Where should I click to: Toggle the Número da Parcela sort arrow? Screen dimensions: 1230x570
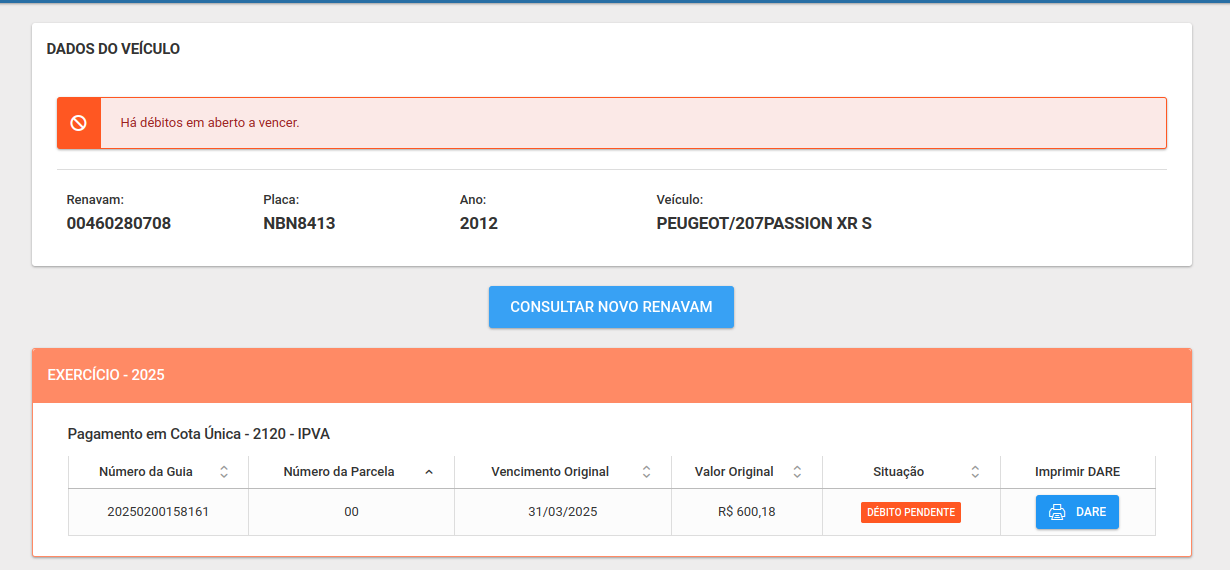(x=429, y=472)
